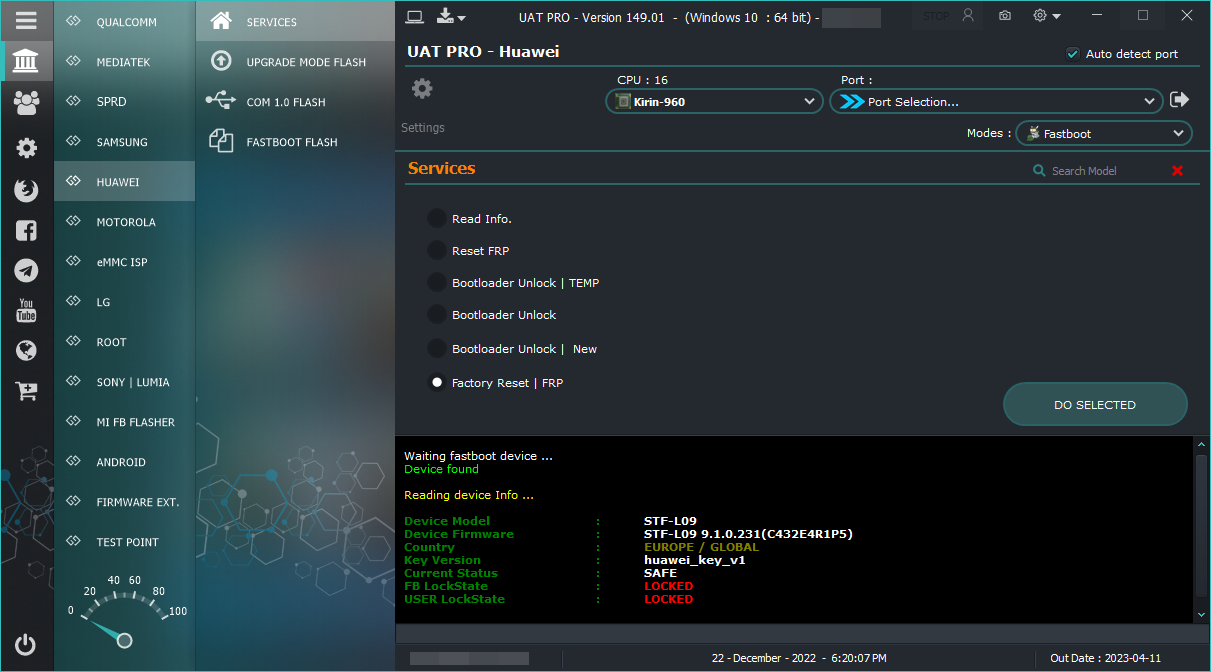Click the USB icon for COM 1.0 Flash
1211x672 pixels.
(221, 101)
